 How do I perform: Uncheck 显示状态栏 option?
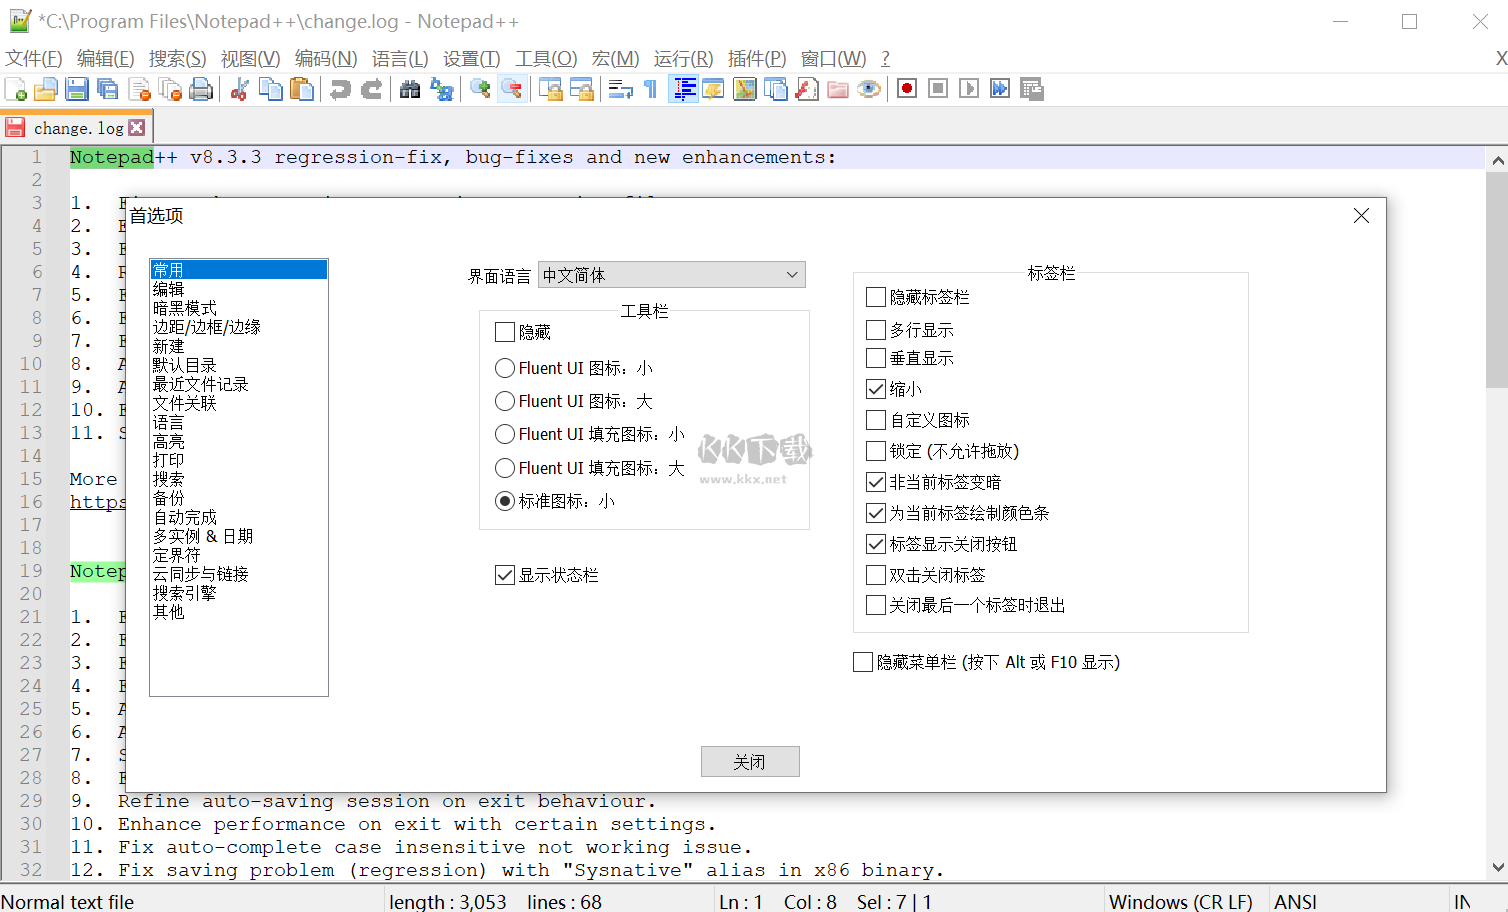[505, 574]
